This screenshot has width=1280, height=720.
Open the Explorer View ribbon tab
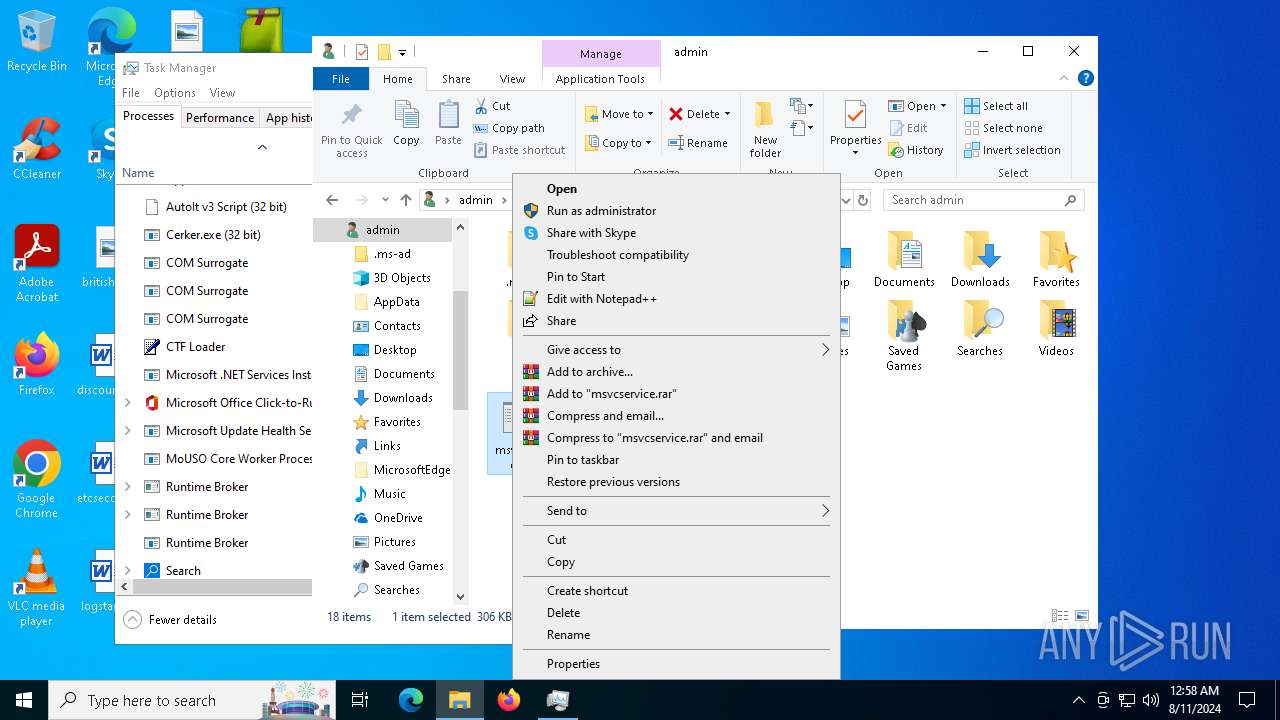coord(512,79)
